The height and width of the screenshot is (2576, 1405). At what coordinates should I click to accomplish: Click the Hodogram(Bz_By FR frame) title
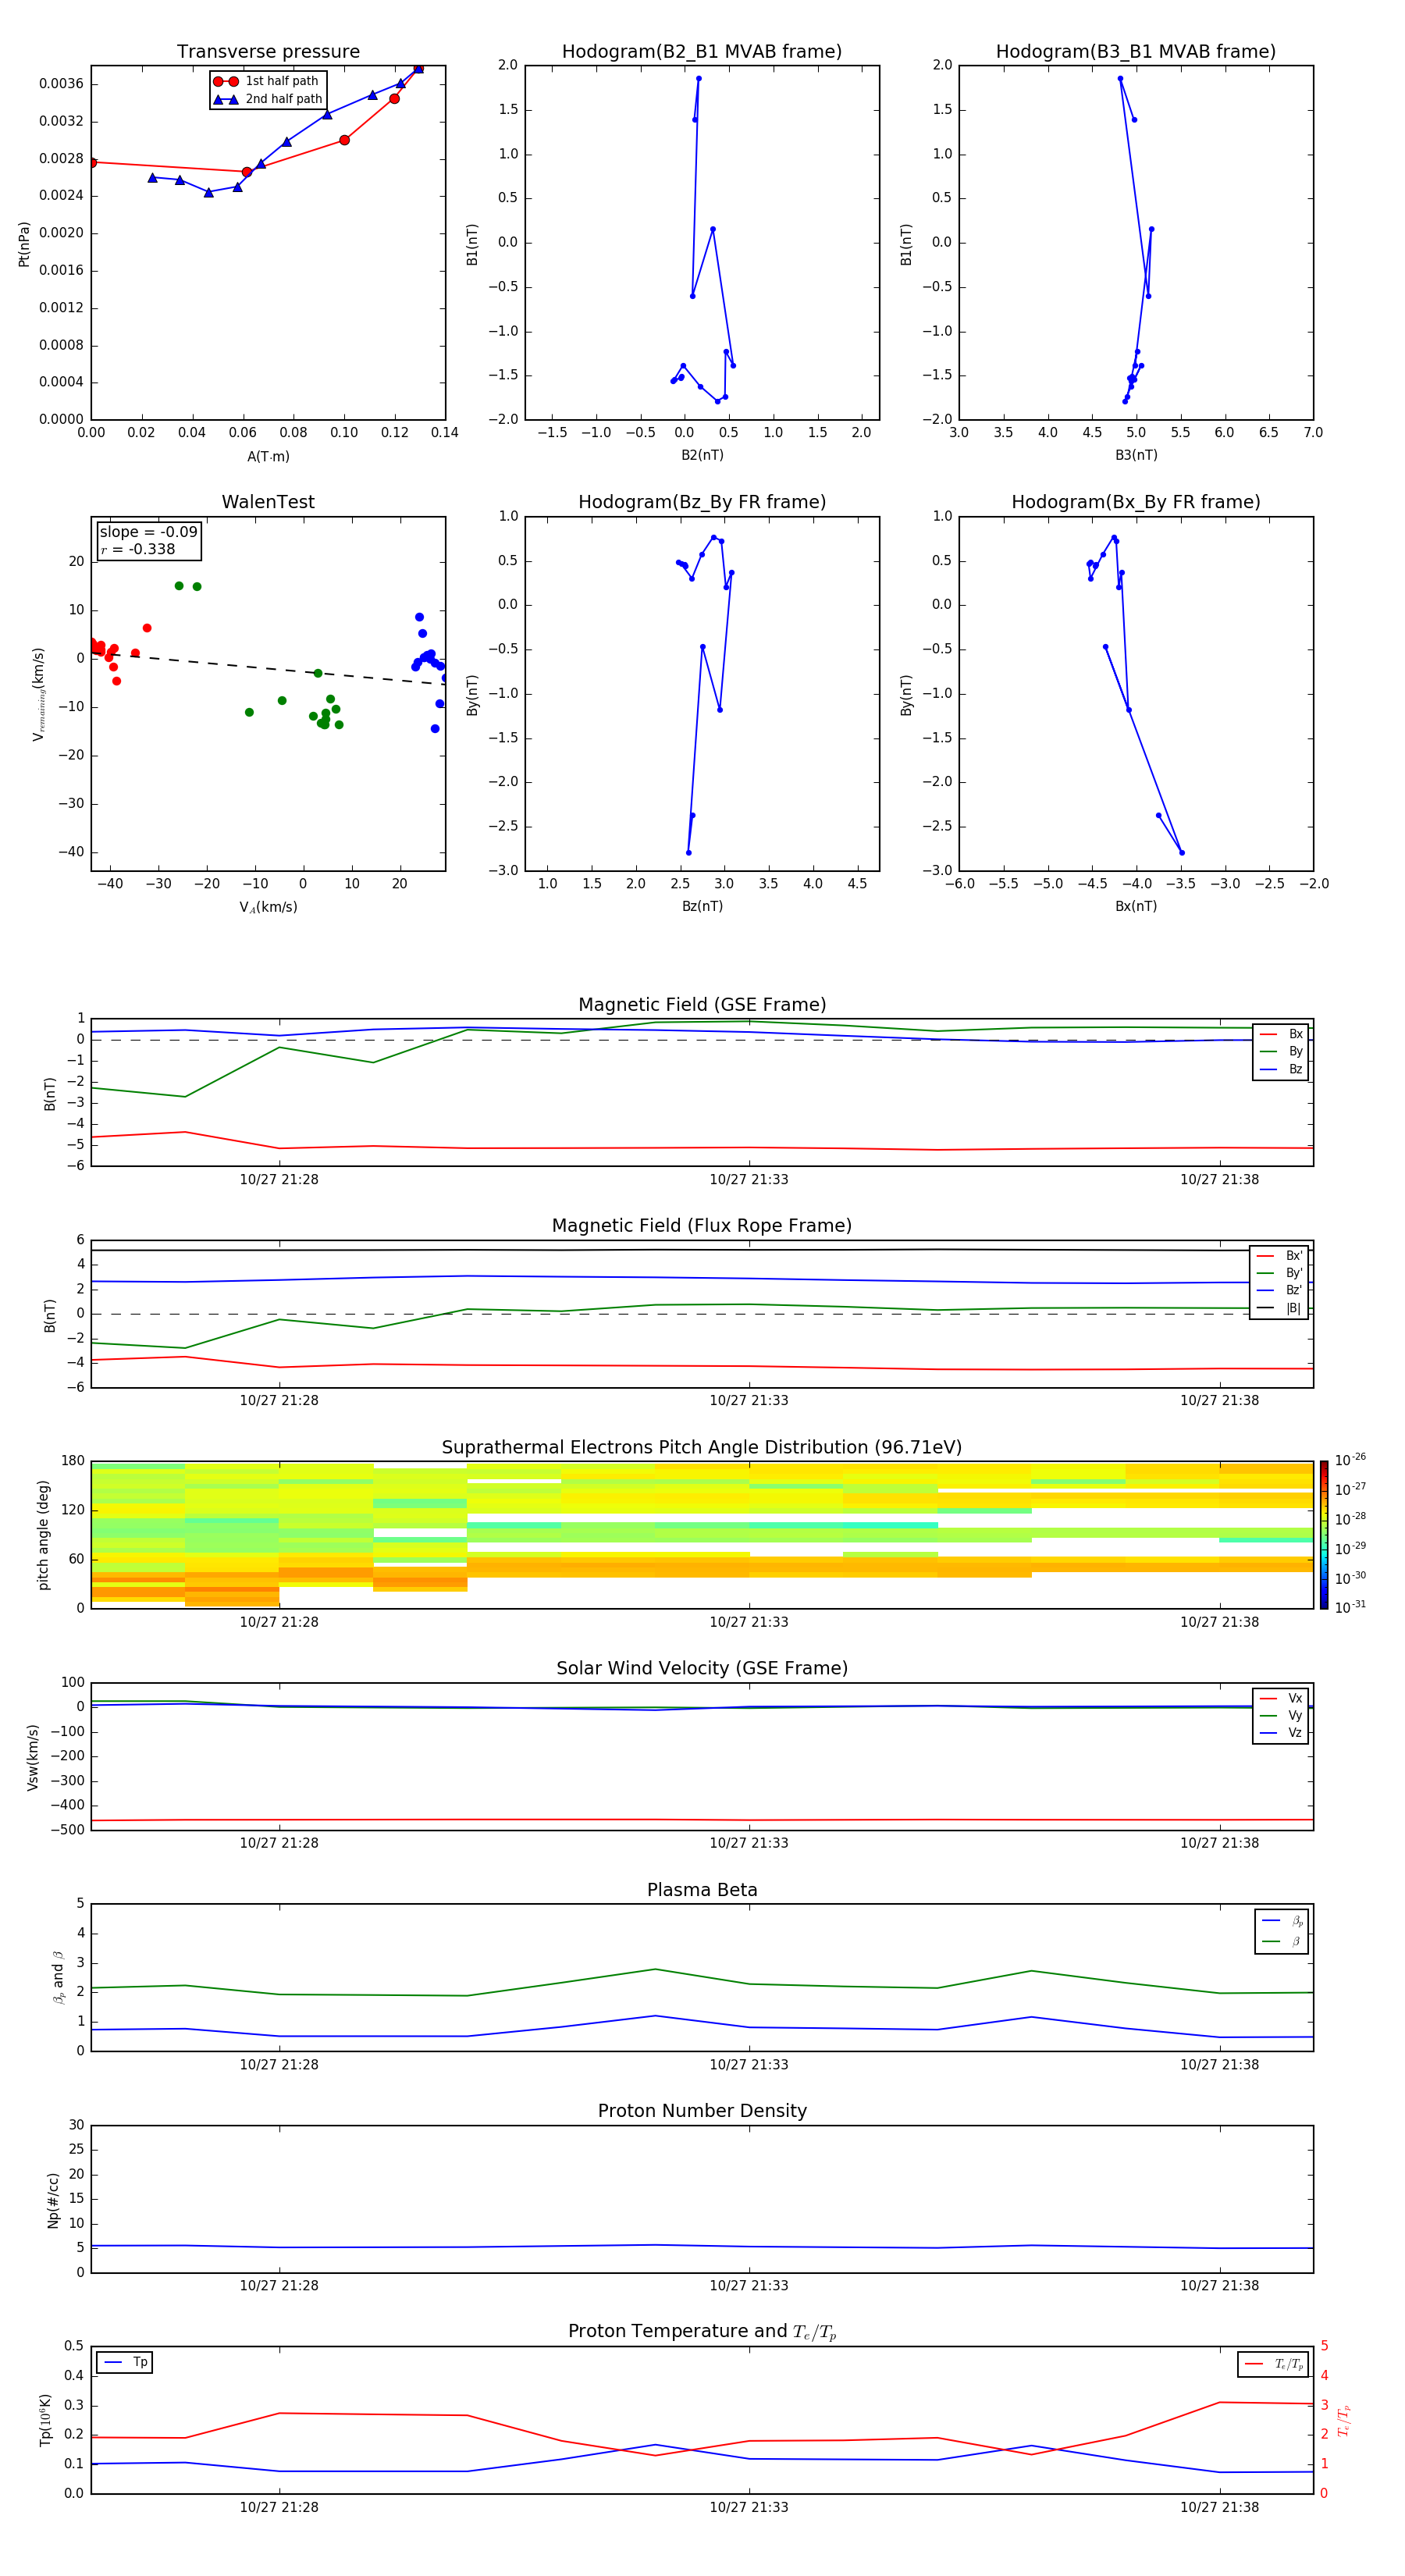(702, 502)
